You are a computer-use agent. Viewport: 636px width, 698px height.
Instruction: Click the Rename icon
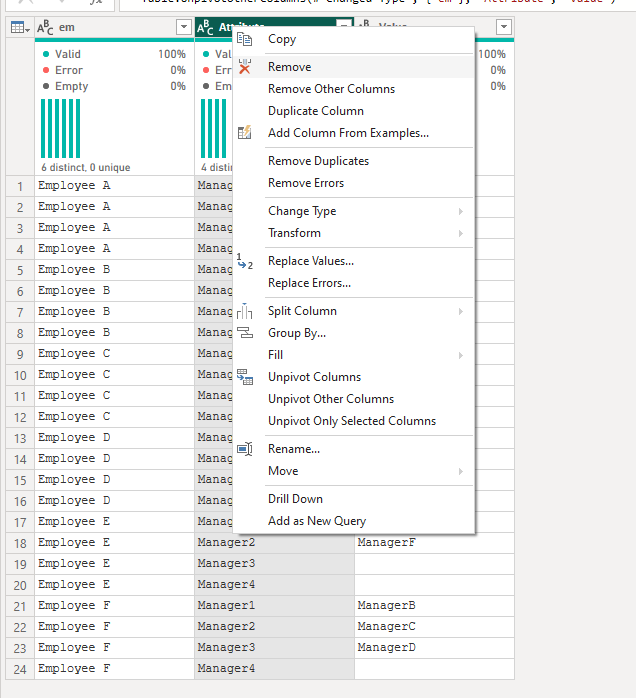244,449
